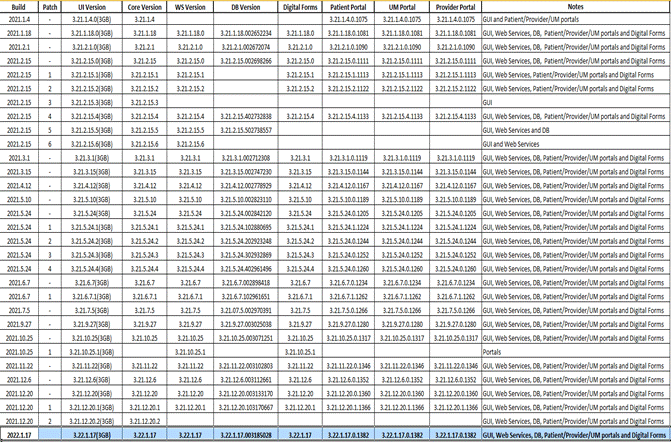Image resolution: width=671 pixels, height=443 pixels.
Task: Select Core Version cell 3.21.2.15.3
Action: coord(145,102)
